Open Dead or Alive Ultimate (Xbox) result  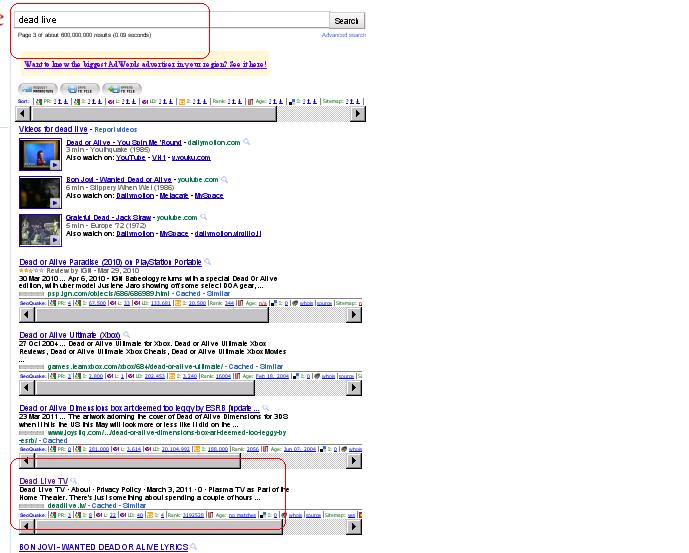(x=70, y=335)
